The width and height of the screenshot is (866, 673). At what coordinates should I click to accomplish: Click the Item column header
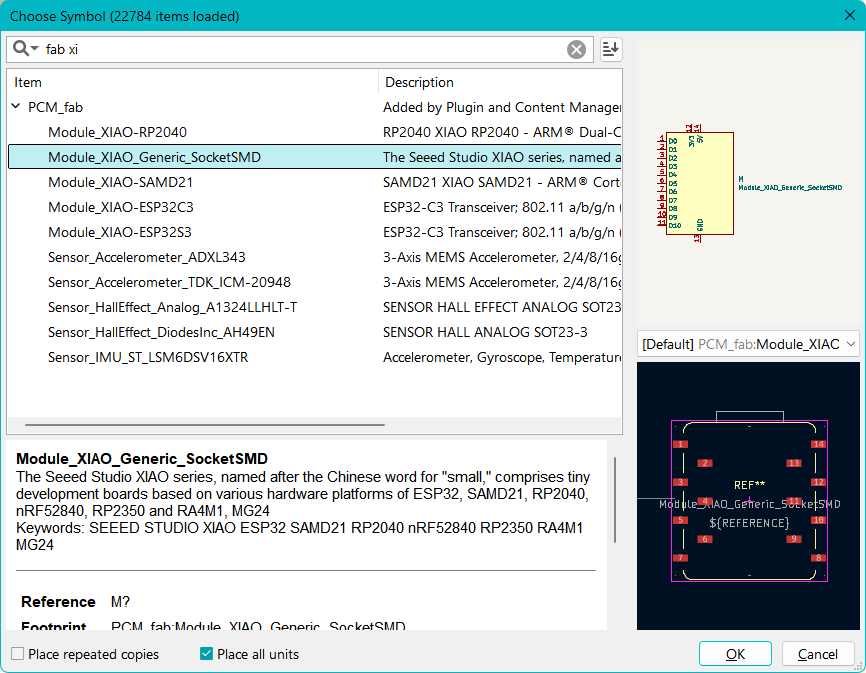click(193, 82)
